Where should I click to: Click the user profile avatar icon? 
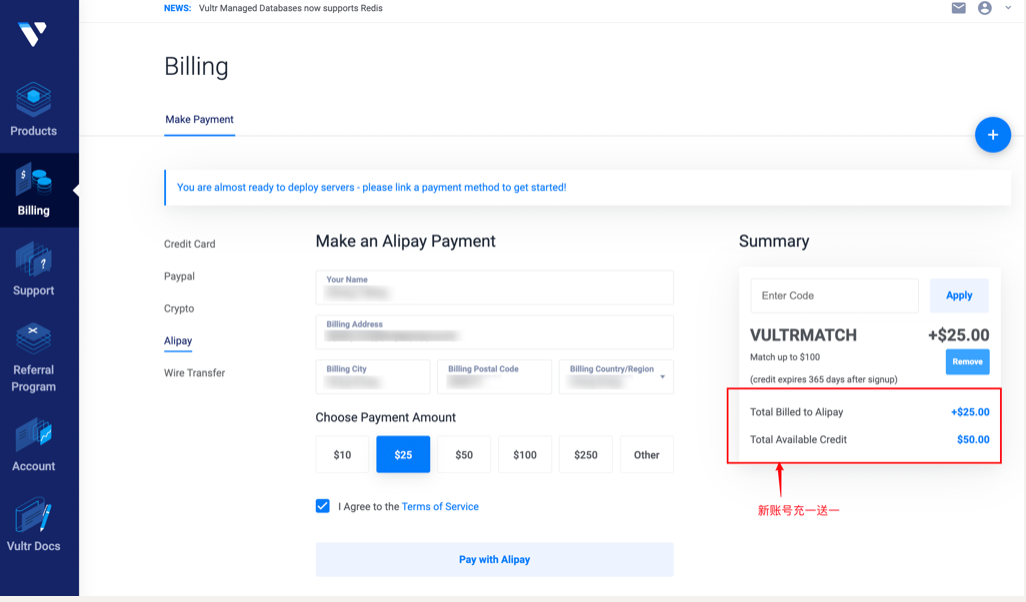pos(985,8)
